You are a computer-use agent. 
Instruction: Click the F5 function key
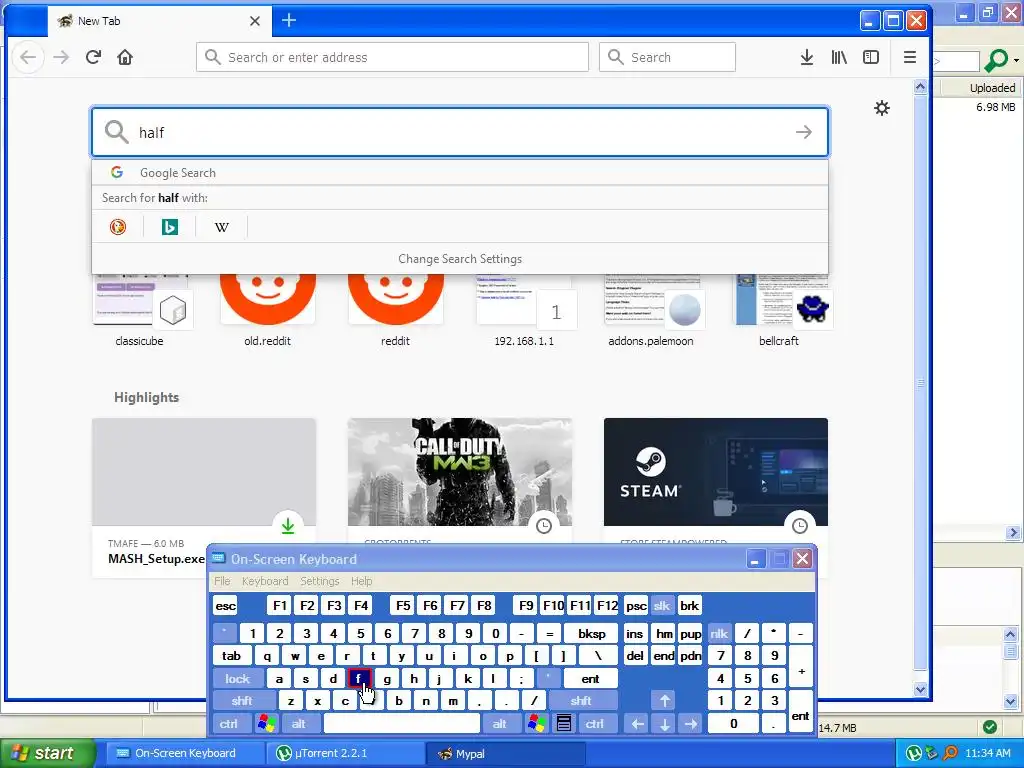[403, 605]
